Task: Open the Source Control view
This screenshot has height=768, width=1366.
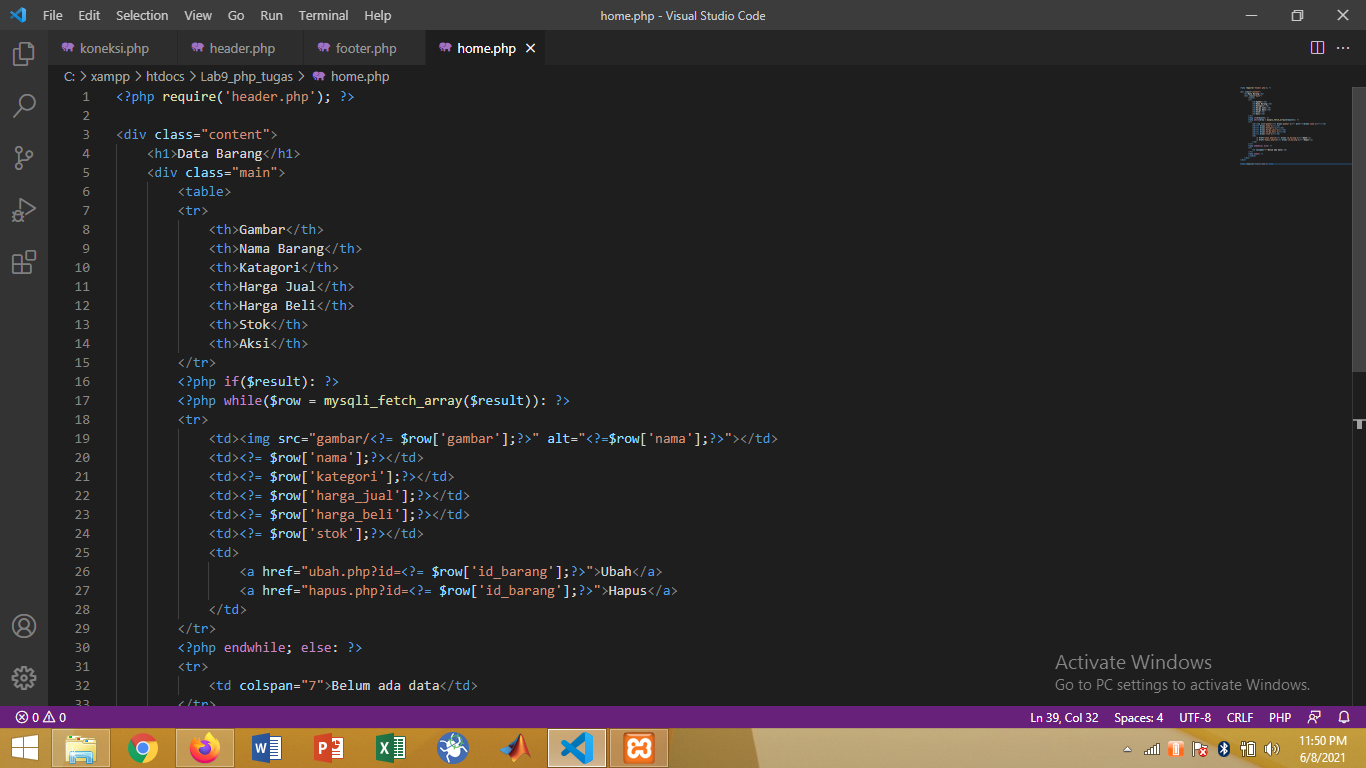Action: (24, 158)
